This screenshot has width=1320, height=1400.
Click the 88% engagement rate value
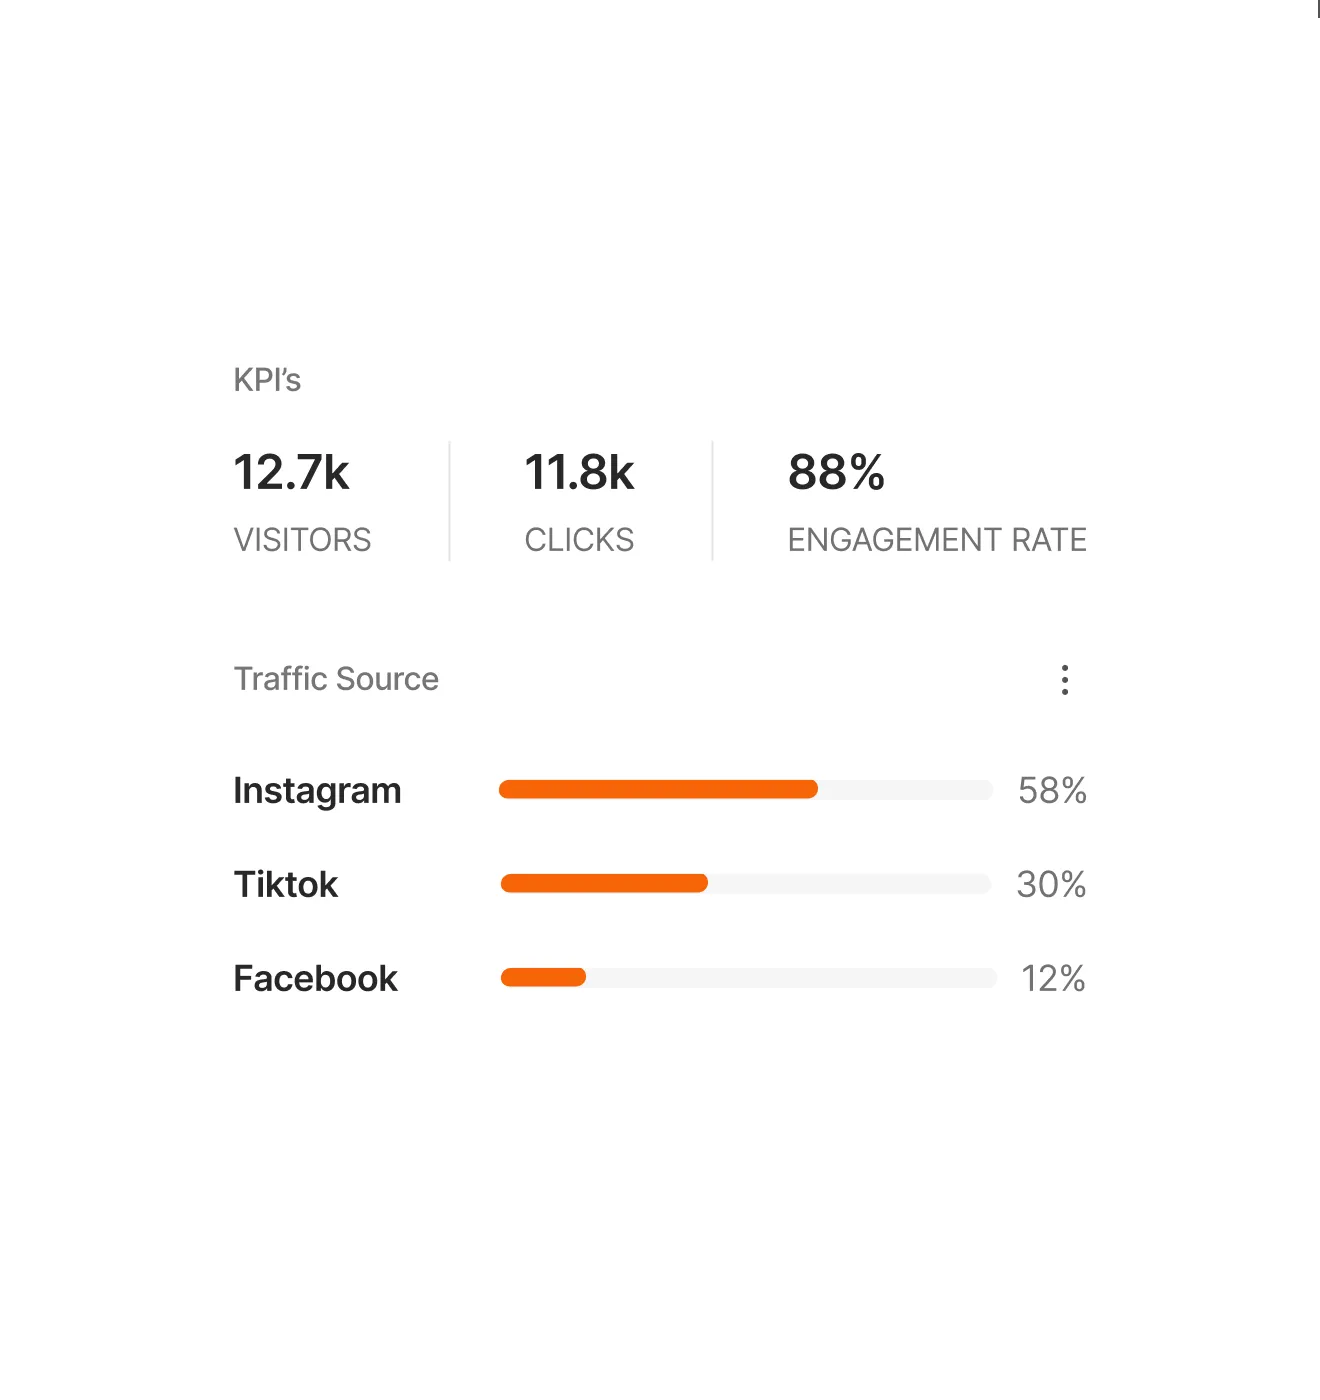[836, 472]
